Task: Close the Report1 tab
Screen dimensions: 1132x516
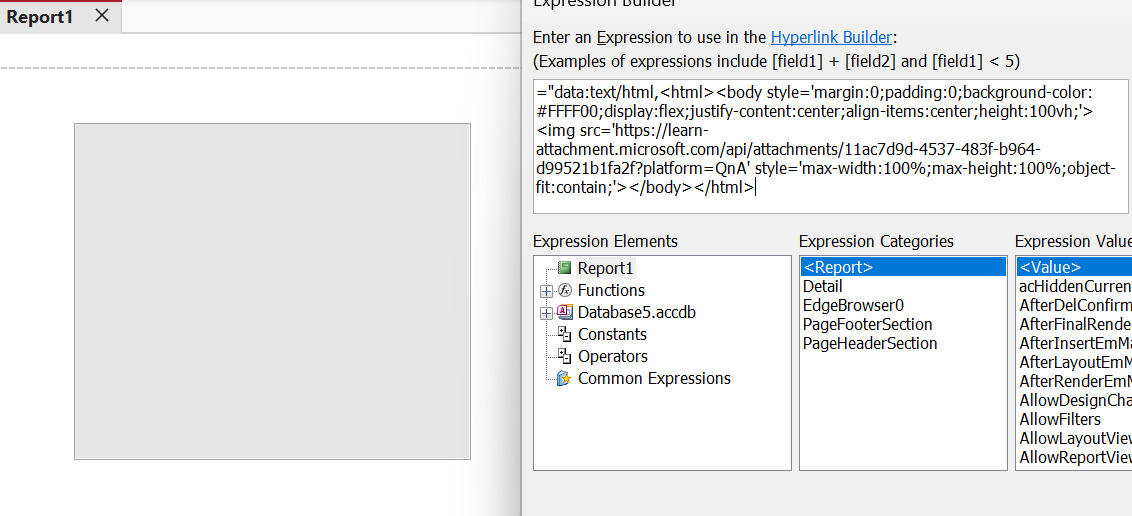Action: [102, 15]
